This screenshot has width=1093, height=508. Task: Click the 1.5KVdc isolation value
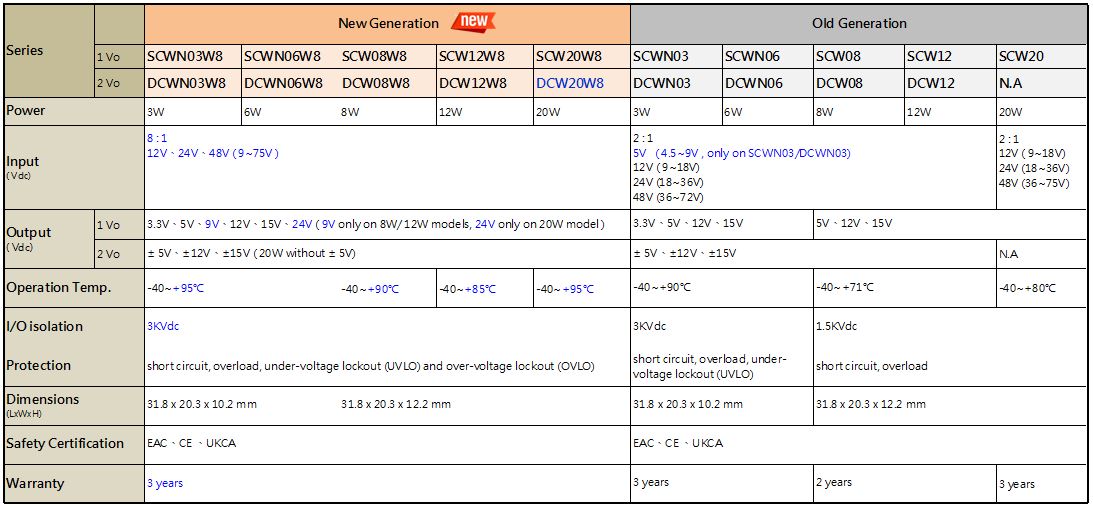[836, 326]
